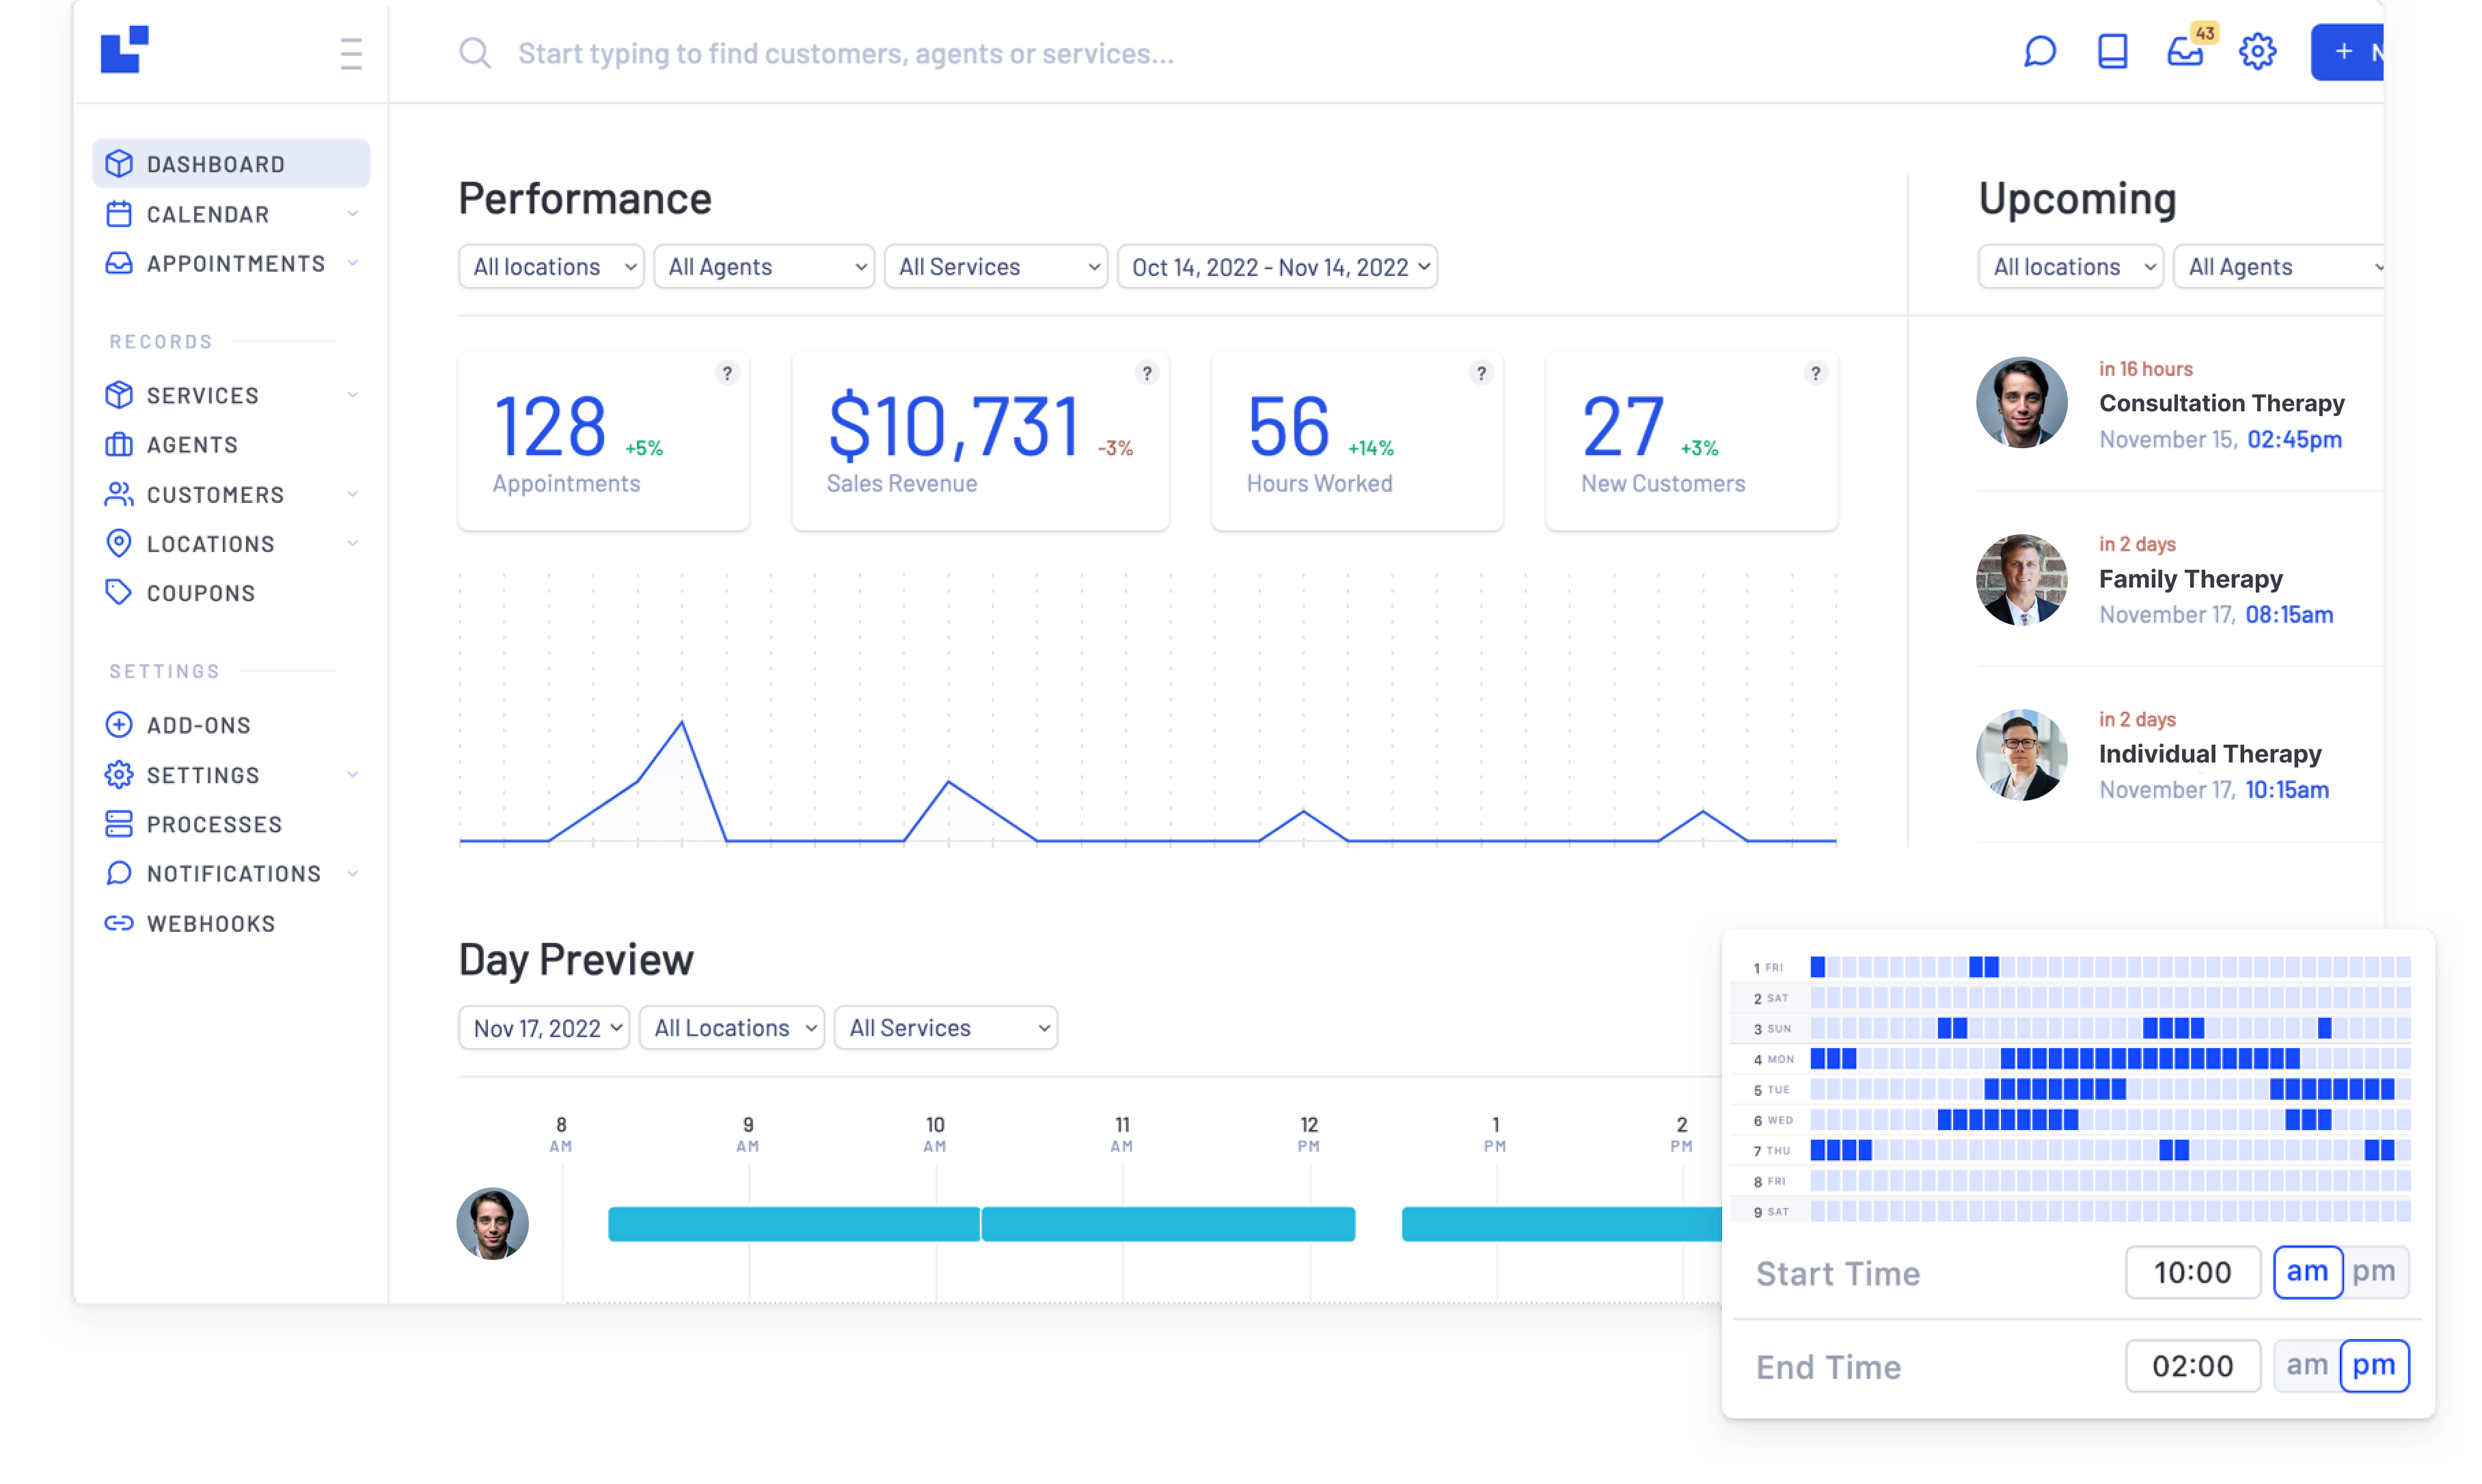
Task: Open the Webhooks menu item
Action: [210, 923]
